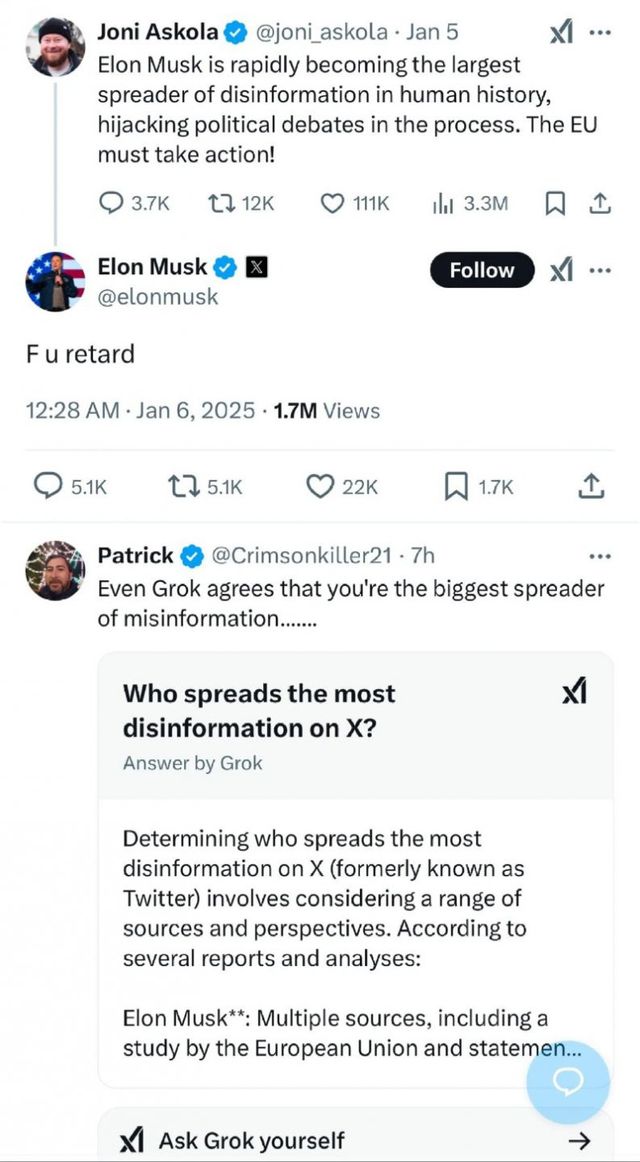The image size is (640, 1162).
Task: Repost Joni Askola's post
Action: [x=221, y=203]
